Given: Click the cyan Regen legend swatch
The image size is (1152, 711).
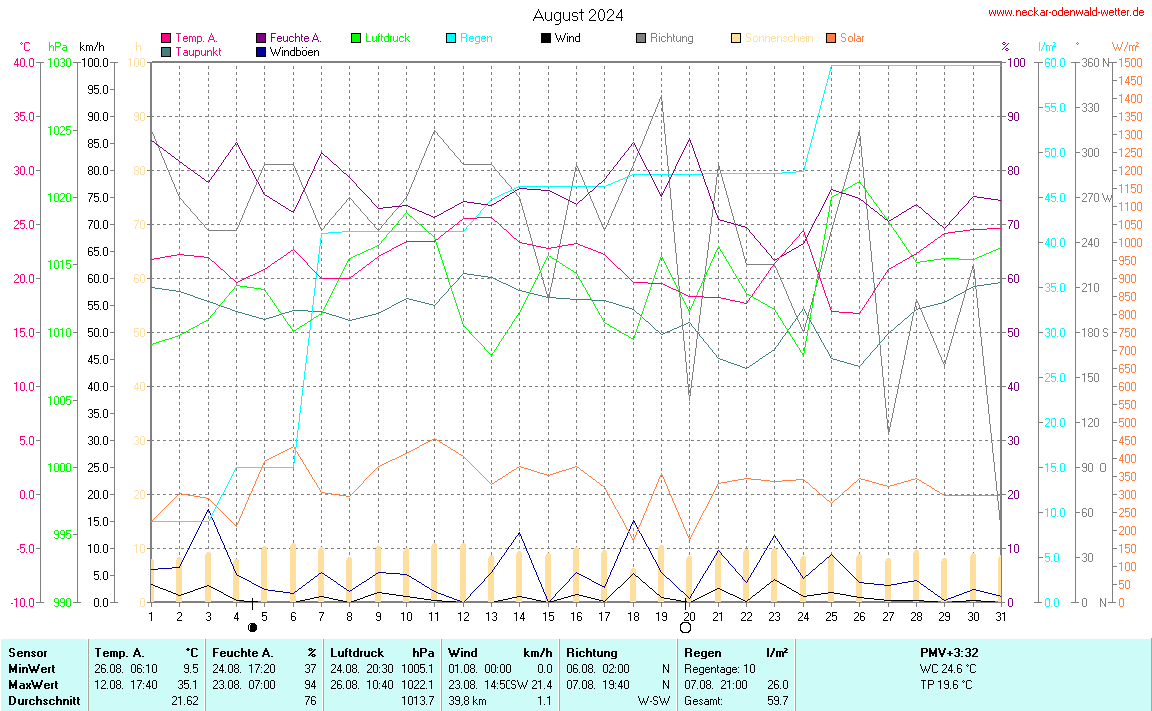Looking at the screenshot, I should 451,38.
